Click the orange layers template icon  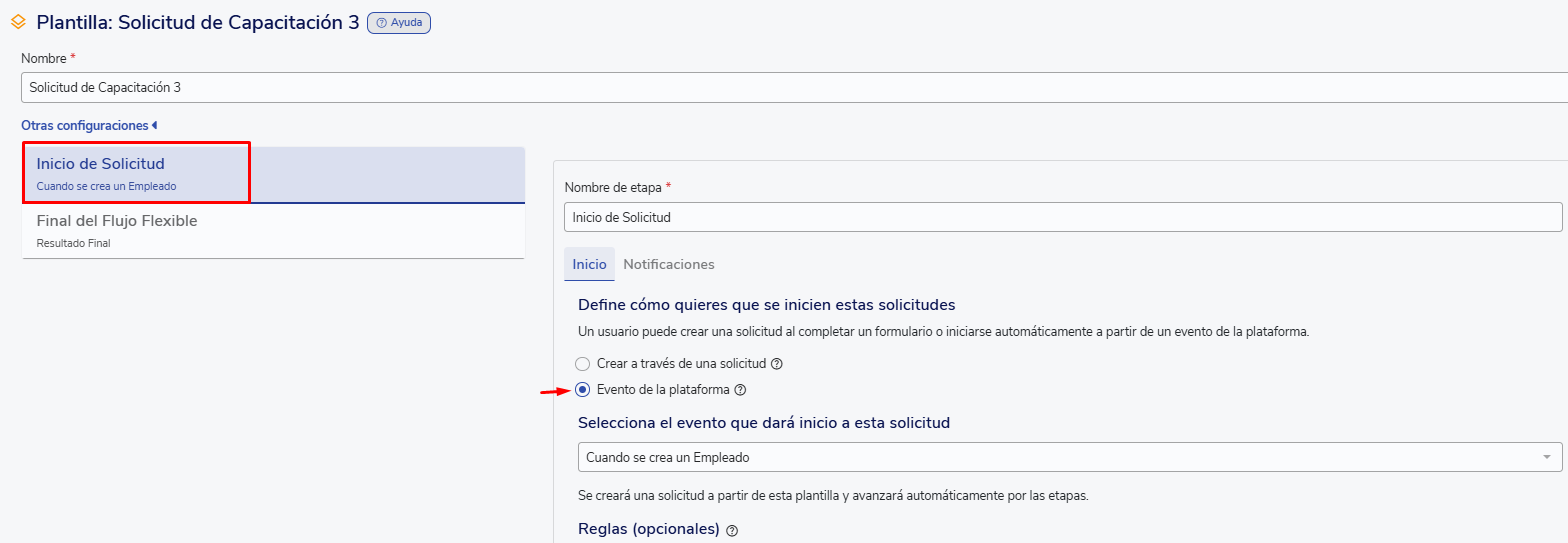pos(18,22)
